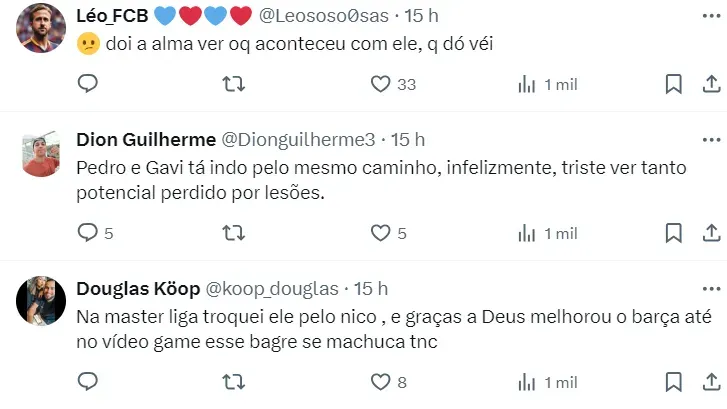Like Douglas Köop's tweet with 8 likes
This screenshot has height=409, width=727.
[x=380, y=381]
